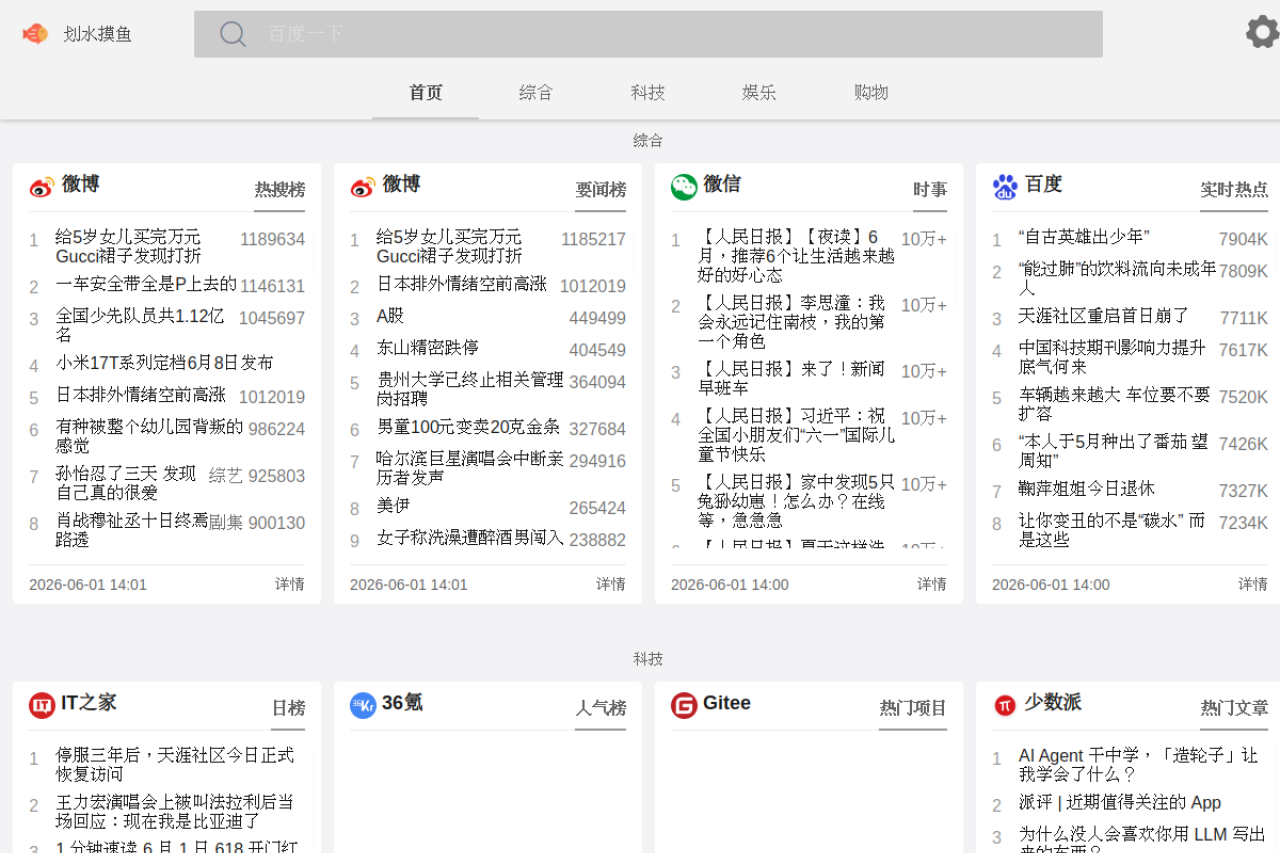Screen dimensions: 1280x853
Task: Open 人民日报 夜读 article
Action: [796, 256]
